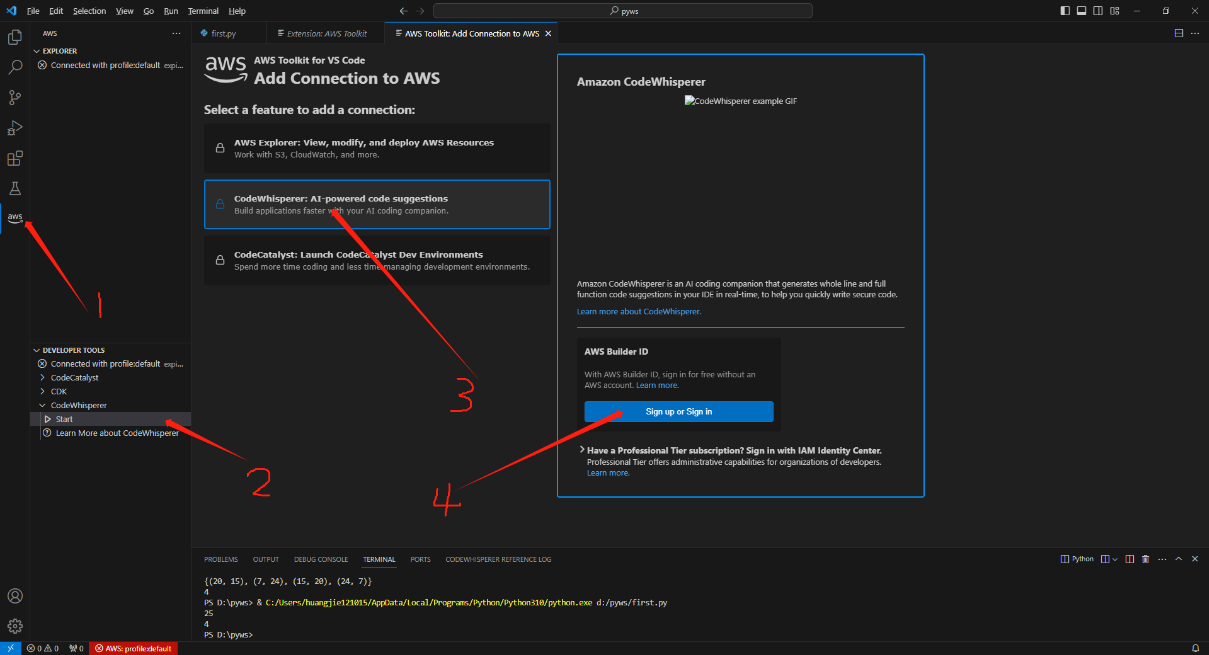Open Learn more about CodeWhisperer link
This screenshot has height=655, width=1209.
click(x=639, y=312)
